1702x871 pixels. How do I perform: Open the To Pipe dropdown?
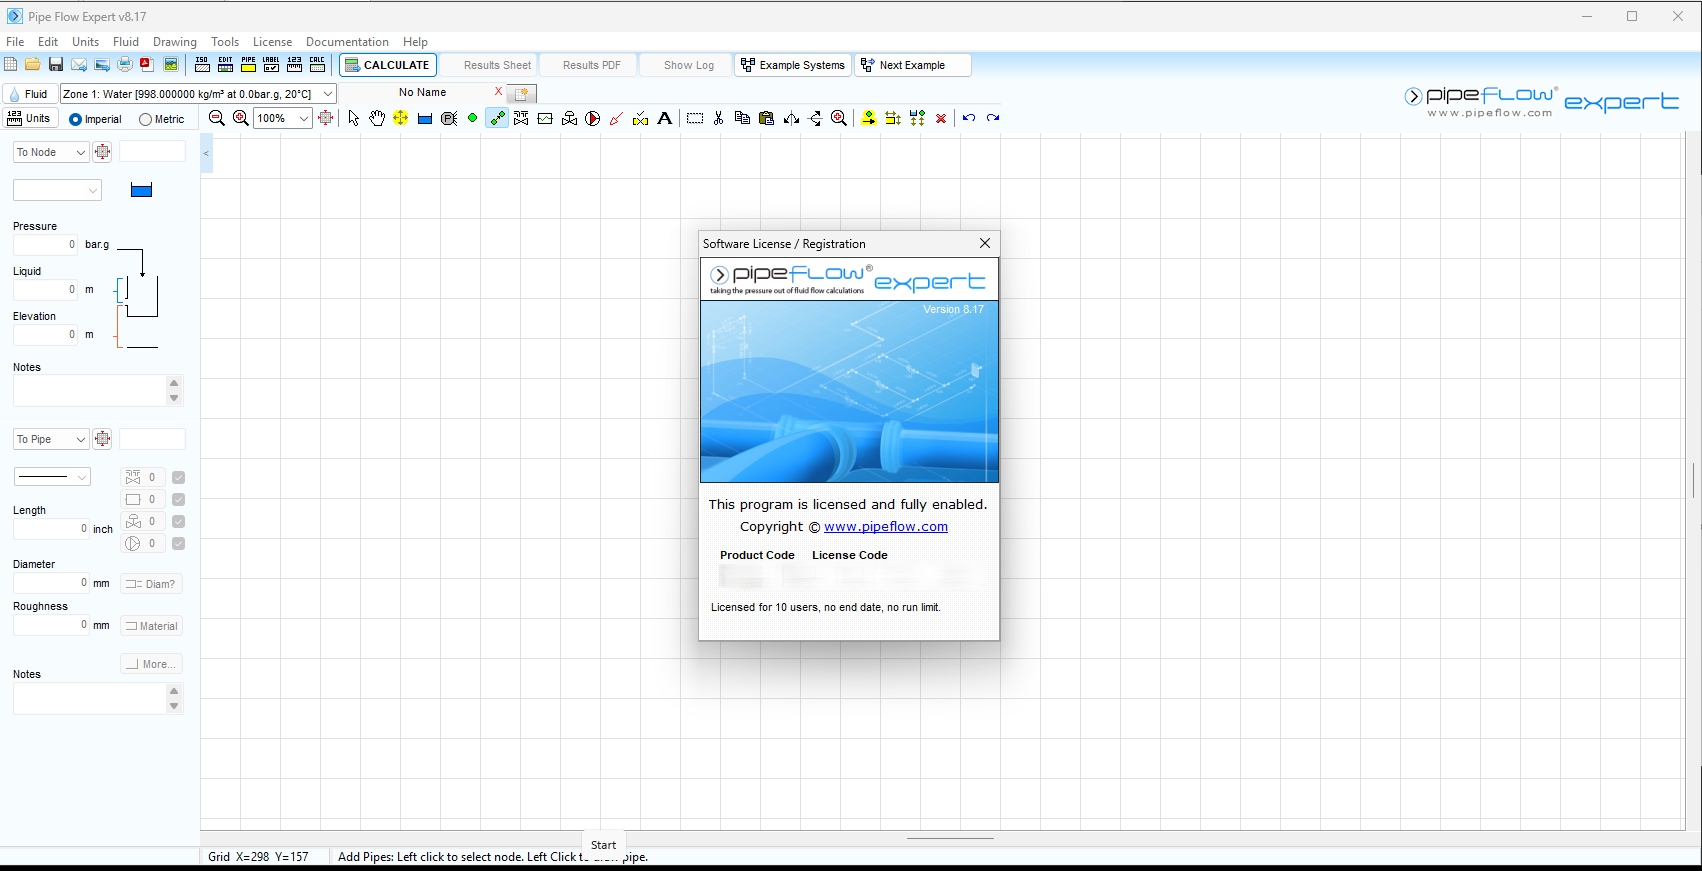coord(51,439)
